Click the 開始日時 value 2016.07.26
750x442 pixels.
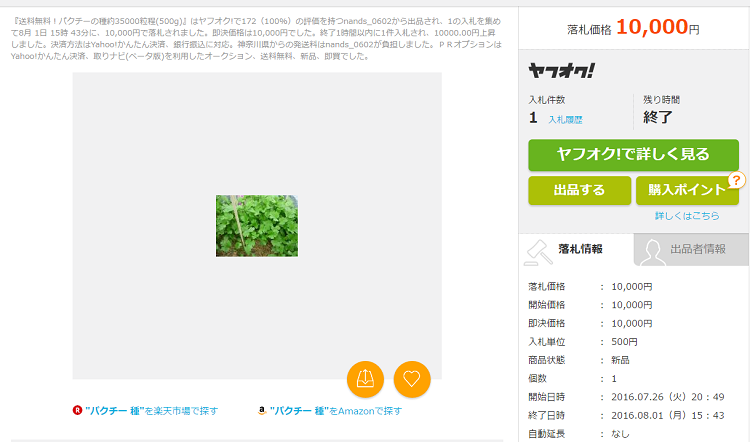tap(668, 397)
